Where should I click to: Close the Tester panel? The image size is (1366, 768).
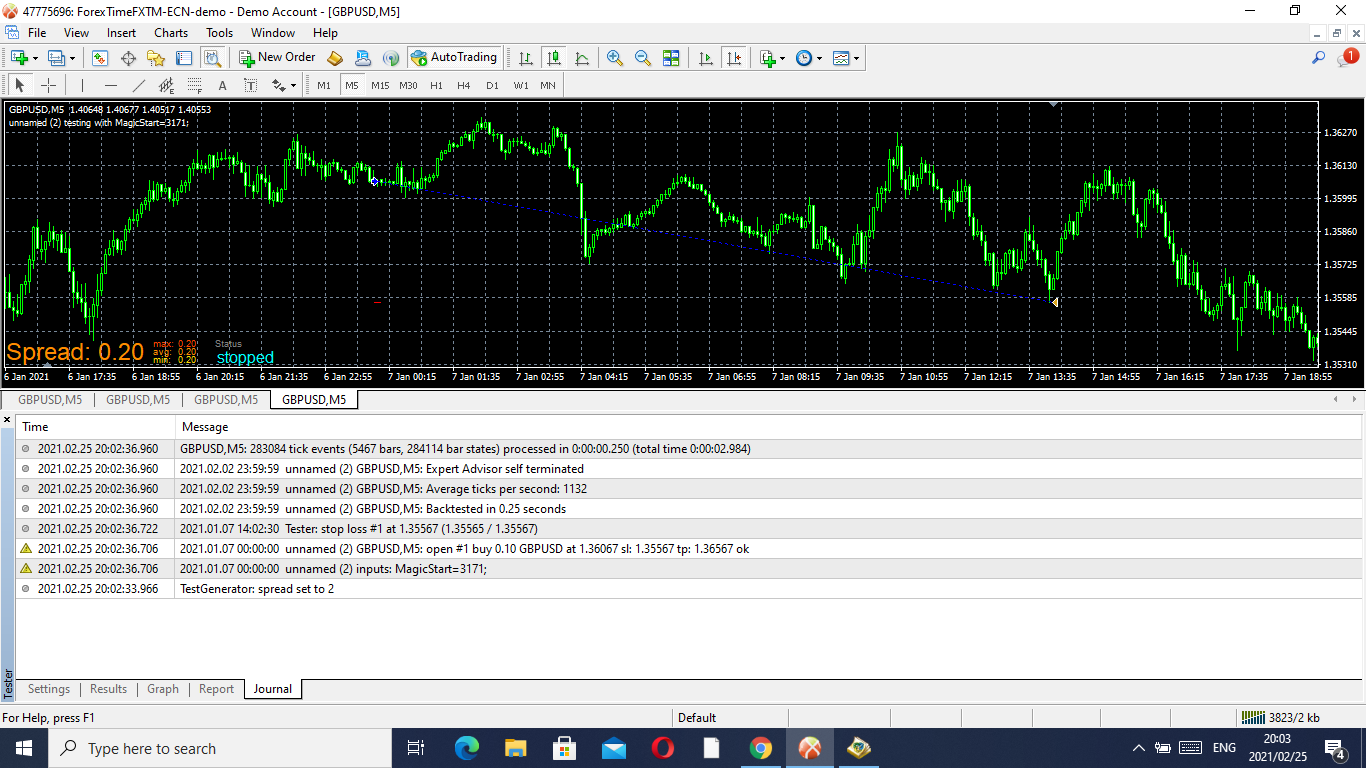(x=8, y=419)
